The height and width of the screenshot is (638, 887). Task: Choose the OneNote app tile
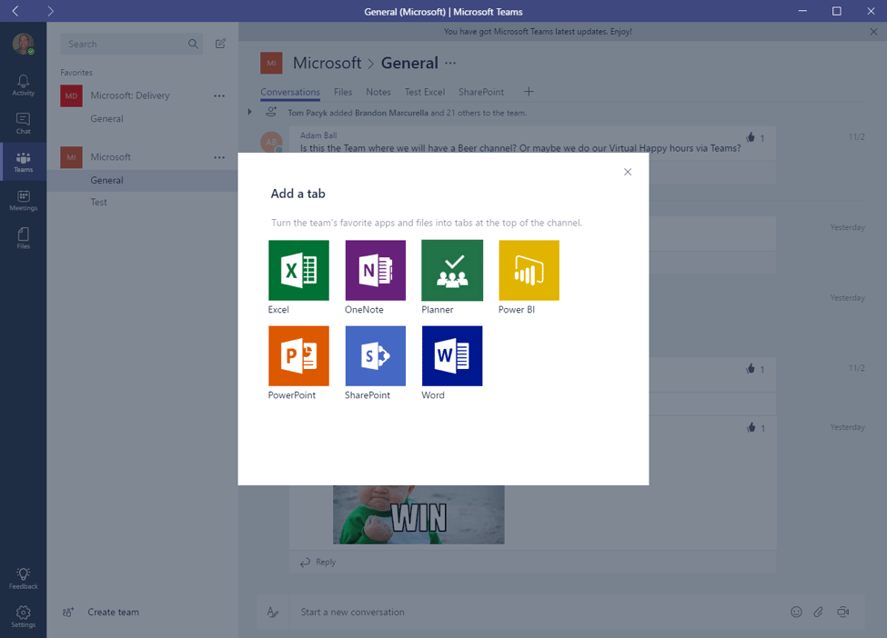click(x=376, y=270)
